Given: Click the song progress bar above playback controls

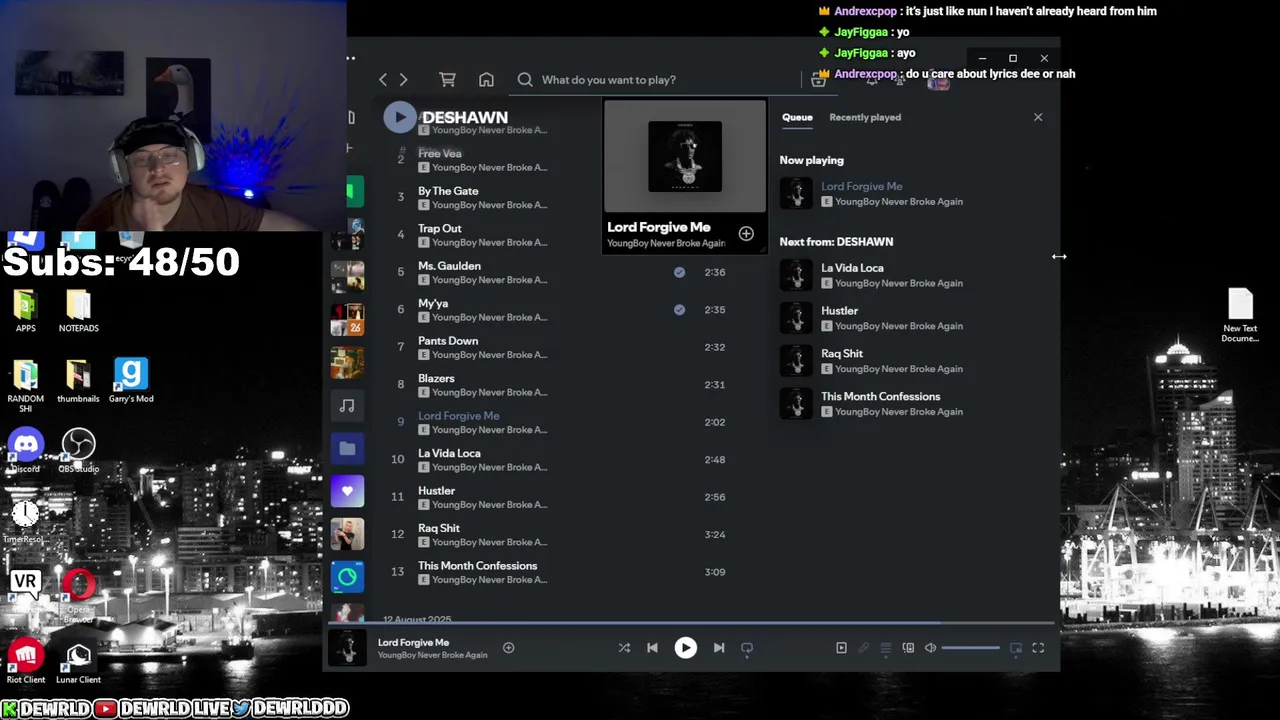Looking at the screenshot, I should pyautogui.click(x=690, y=623).
